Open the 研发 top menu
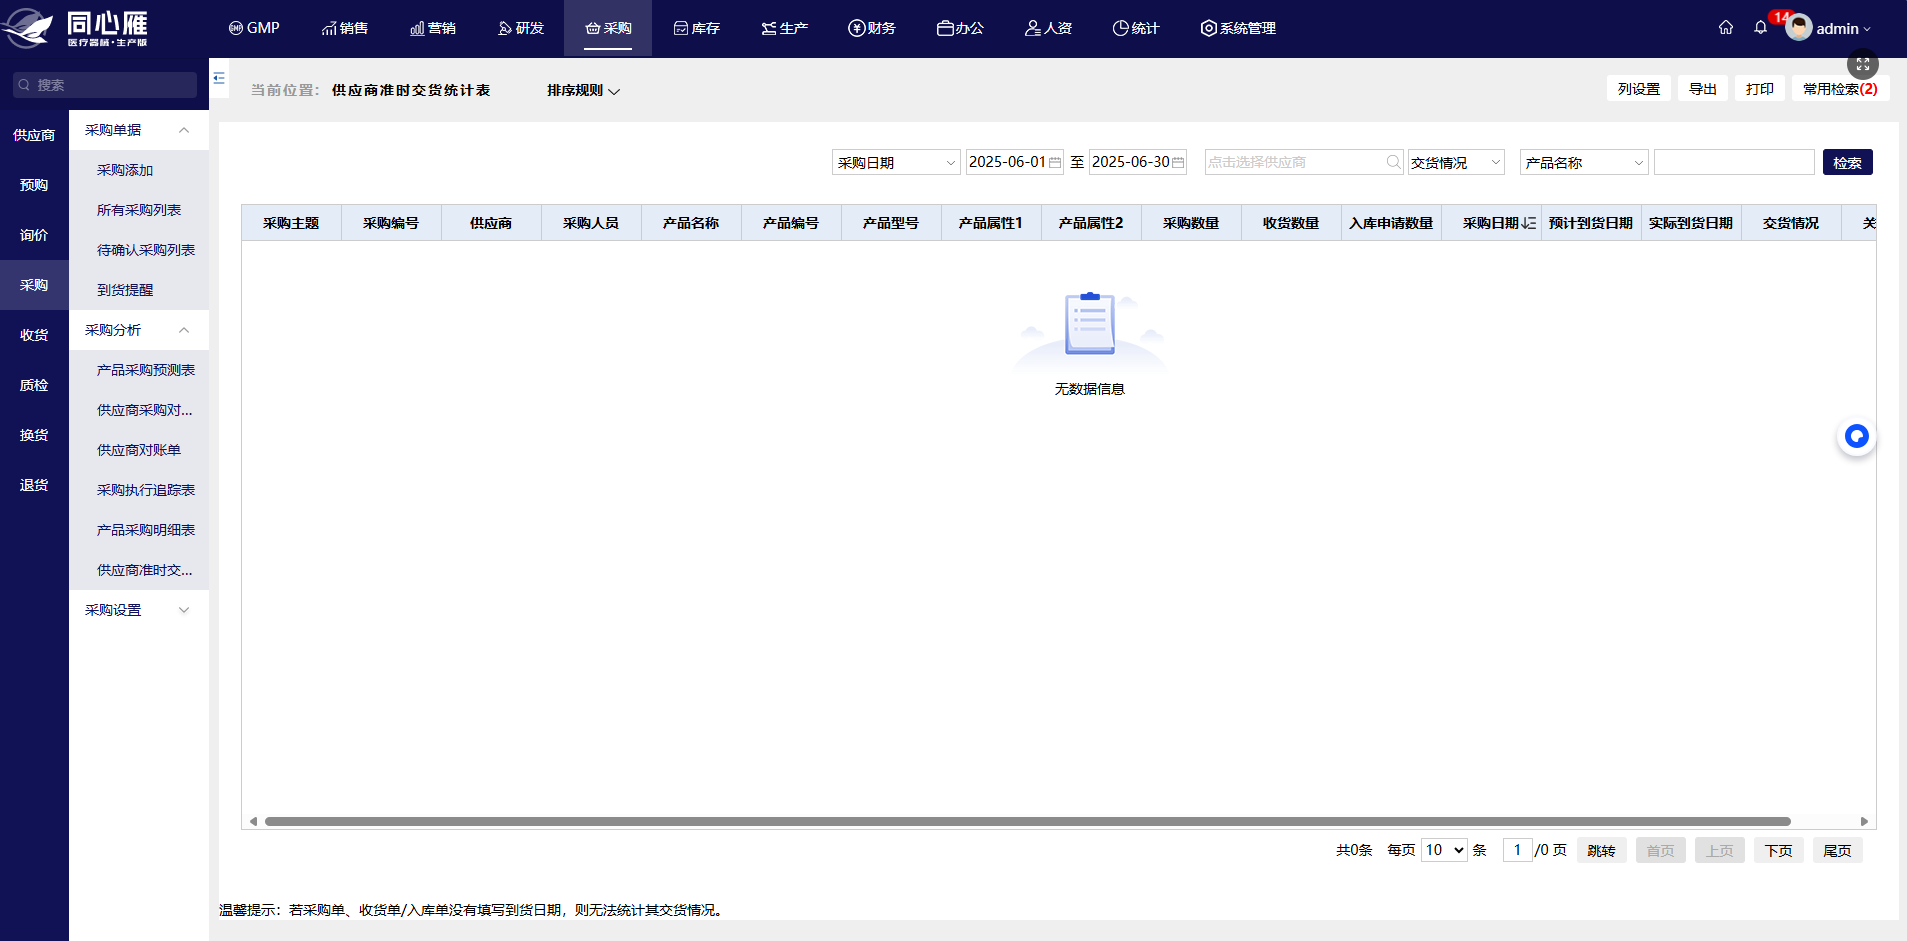 click(x=520, y=28)
